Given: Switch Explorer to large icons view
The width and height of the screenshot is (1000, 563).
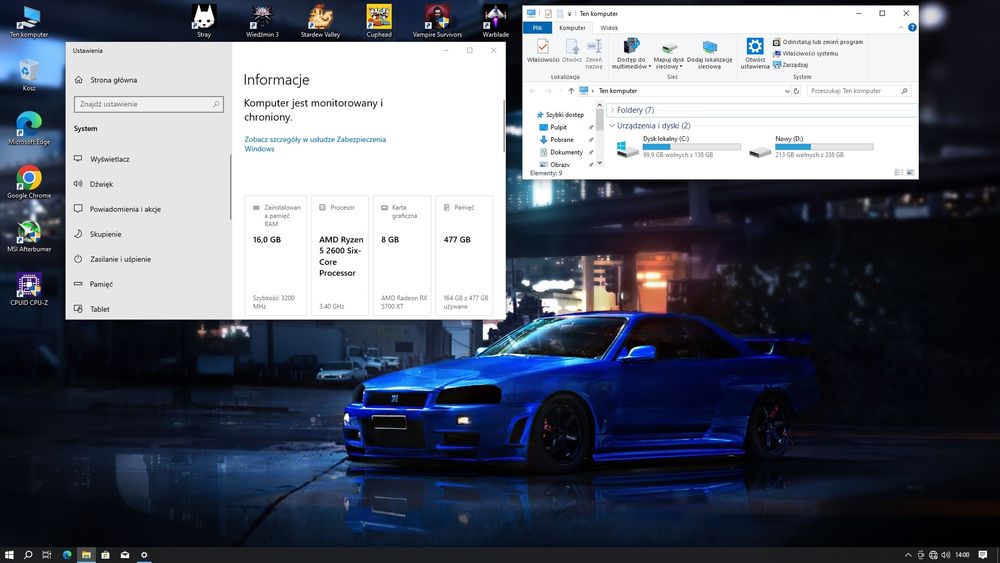Looking at the screenshot, I should (x=910, y=173).
